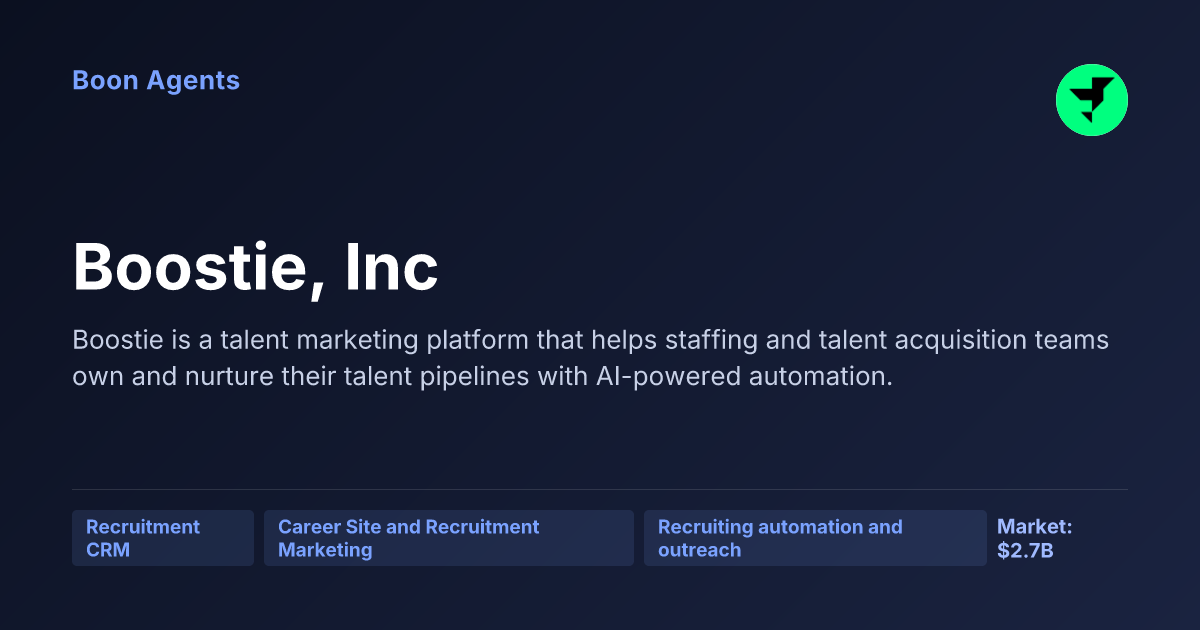This screenshot has height=630, width=1200.
Task: Select the Recruitment CRM tag
Action: 163,538
